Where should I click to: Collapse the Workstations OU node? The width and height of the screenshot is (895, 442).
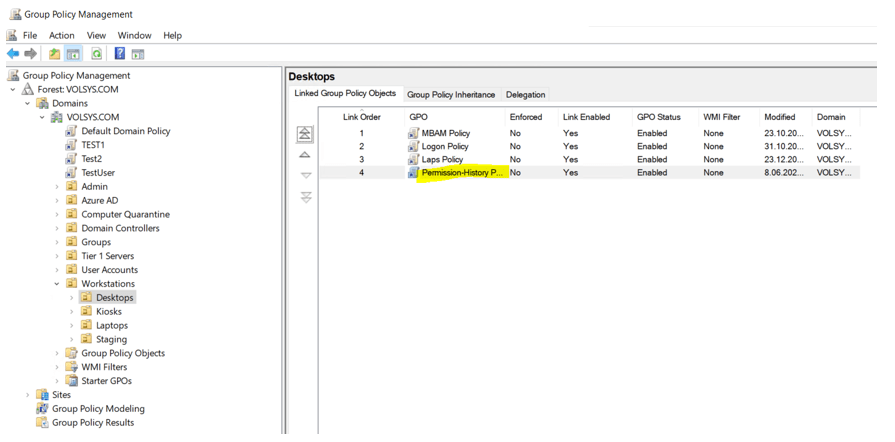(57, 284)
